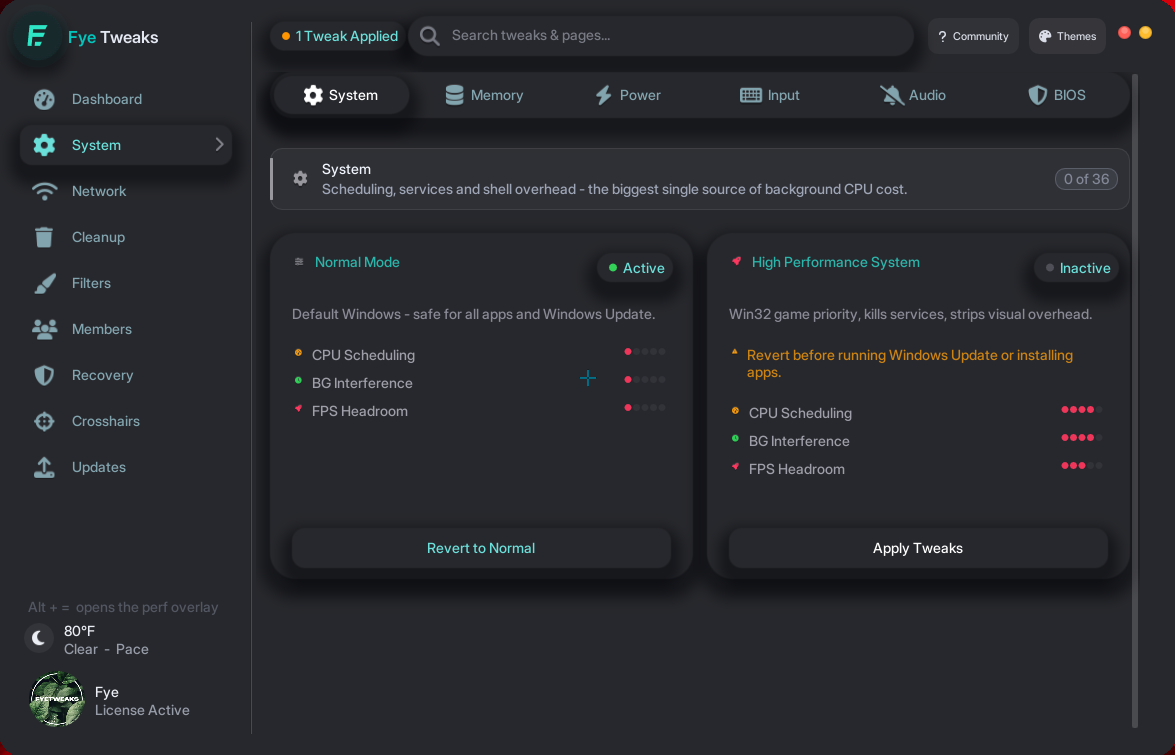Open the Crosshairs target icon
Image resolution: width=1175 pixels, height=755 pixels.
[44, 421]
